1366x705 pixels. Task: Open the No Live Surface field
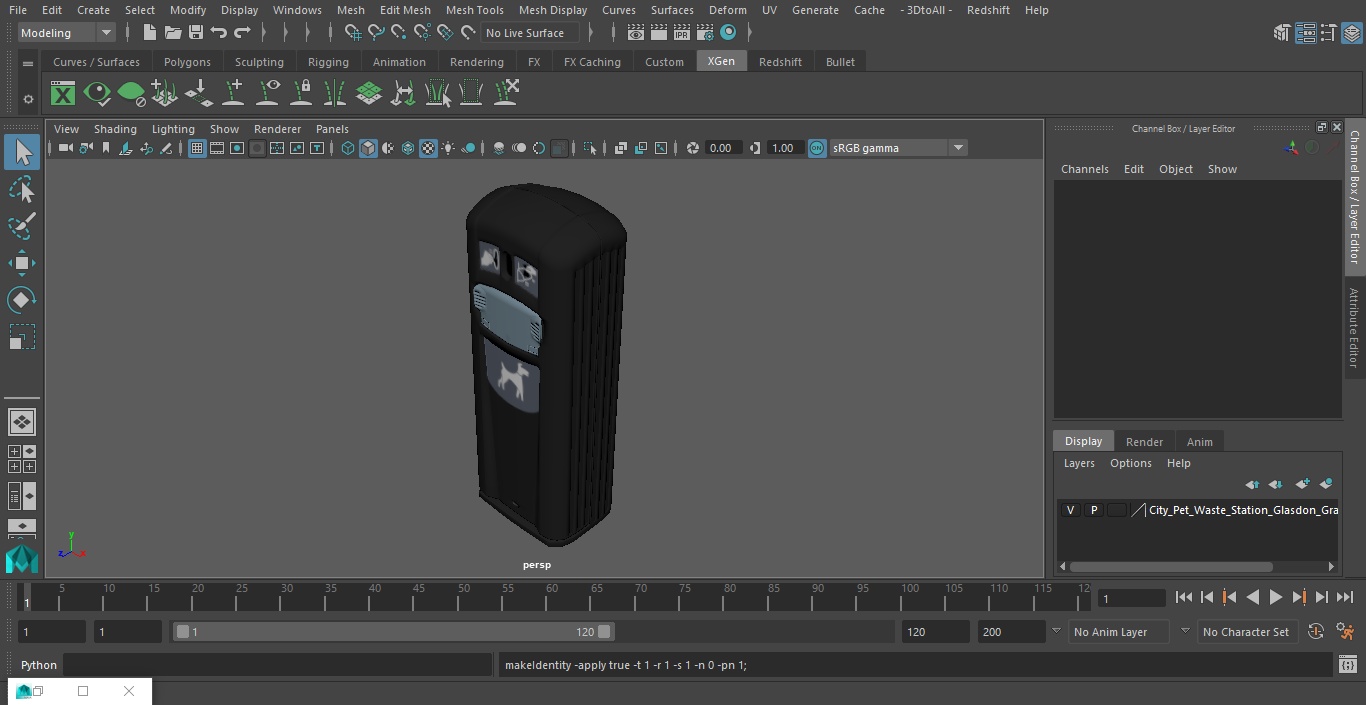(x=530, y=33)
